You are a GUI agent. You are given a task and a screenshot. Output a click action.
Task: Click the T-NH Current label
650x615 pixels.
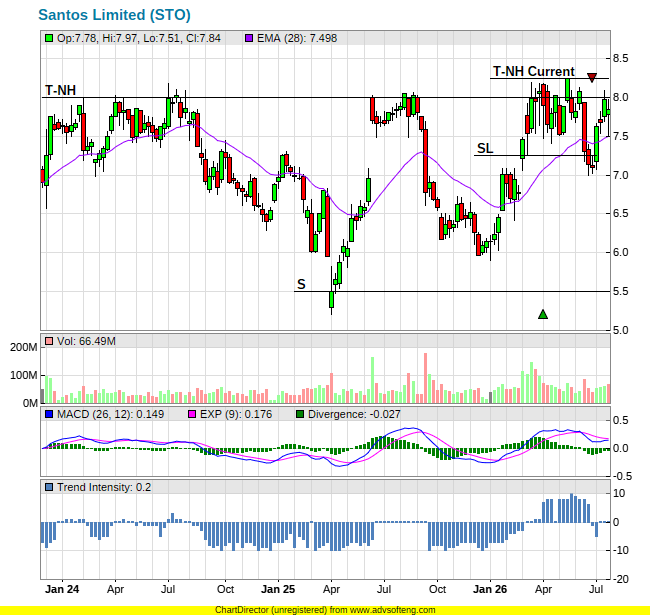click(534, 71)
